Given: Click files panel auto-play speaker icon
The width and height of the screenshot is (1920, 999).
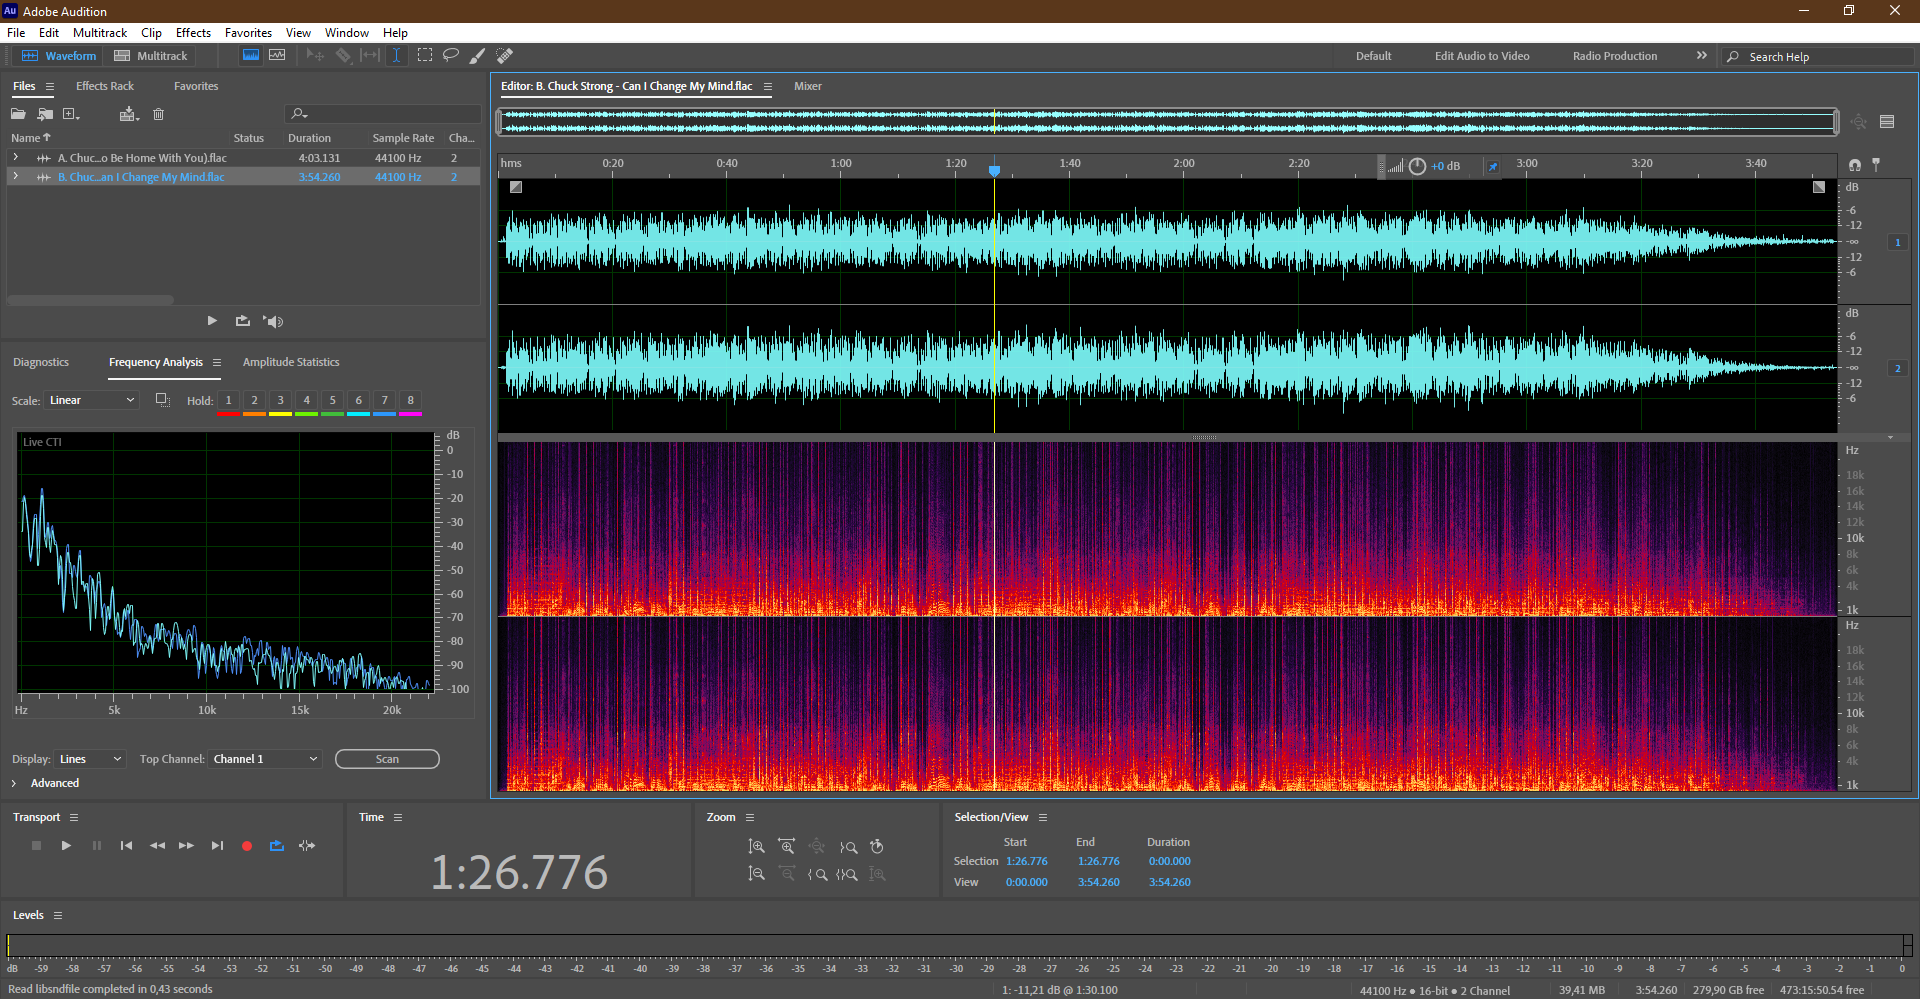Looking at the screenshot, I should (x=273, y=321).
